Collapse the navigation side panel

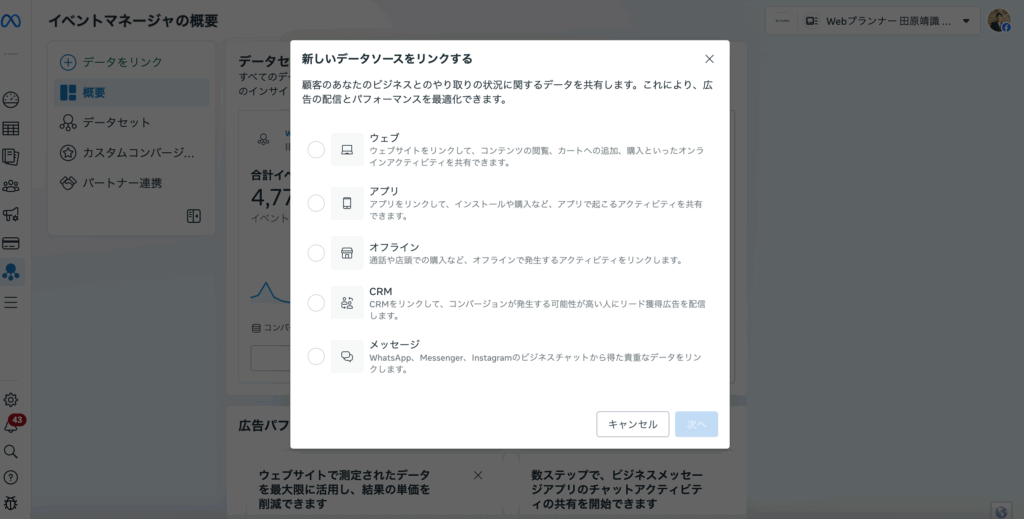click(194, 216)
